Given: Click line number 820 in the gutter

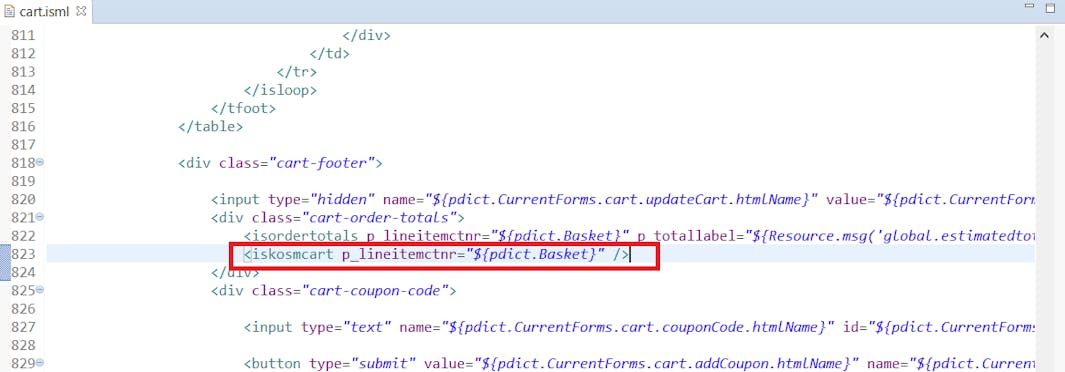Looking at the screenshot, I should [x=23, y=200].
